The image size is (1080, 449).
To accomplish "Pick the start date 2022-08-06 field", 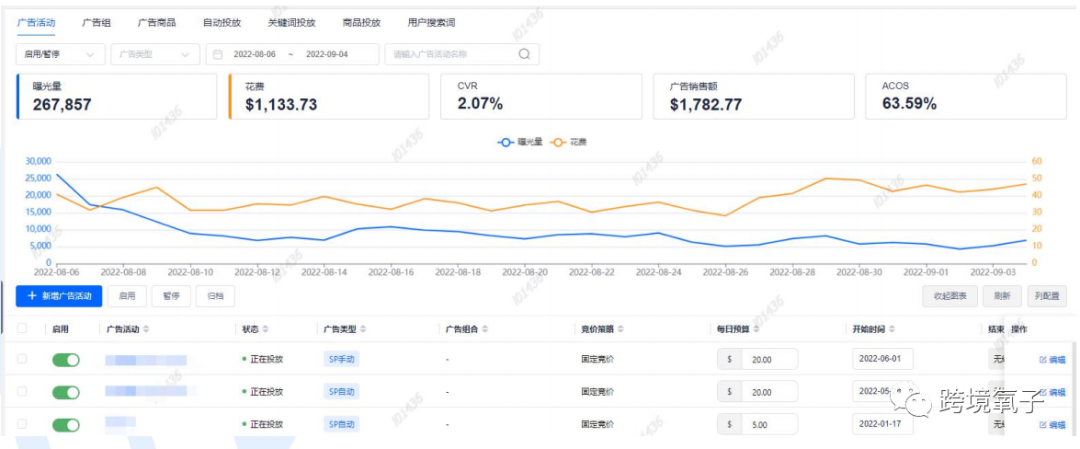I will pyautogui.click(x=255, y=54).
